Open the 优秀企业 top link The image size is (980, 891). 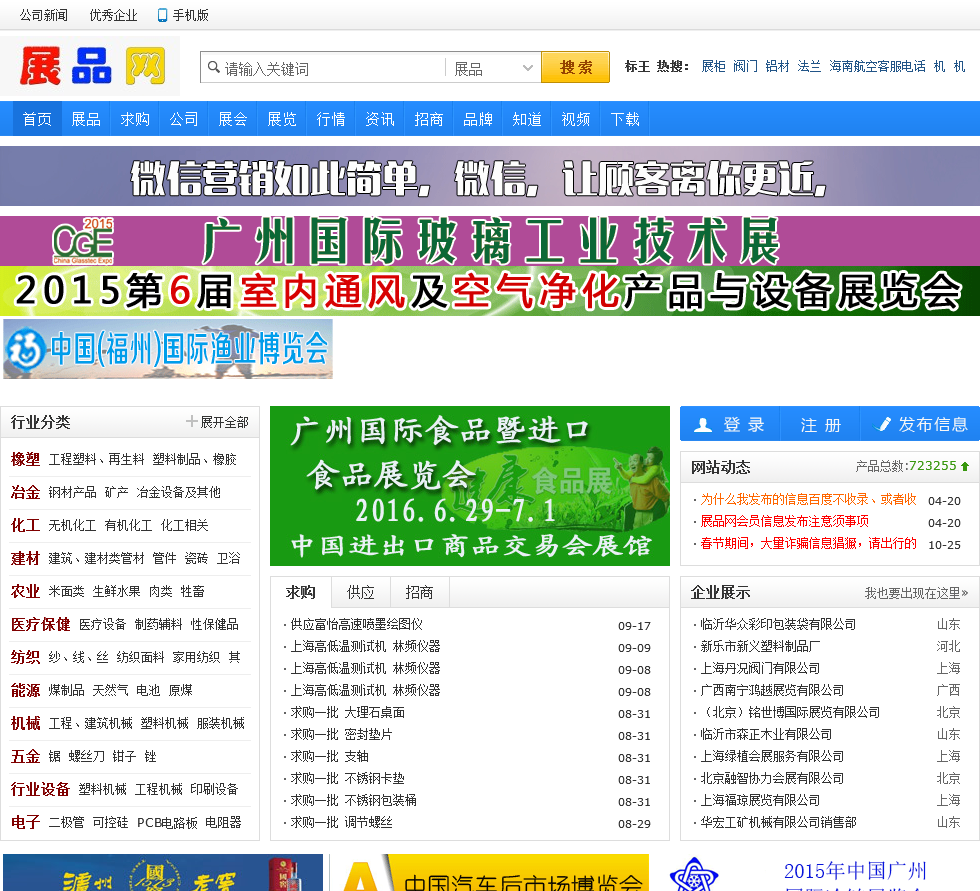click(x=113, y=15)
